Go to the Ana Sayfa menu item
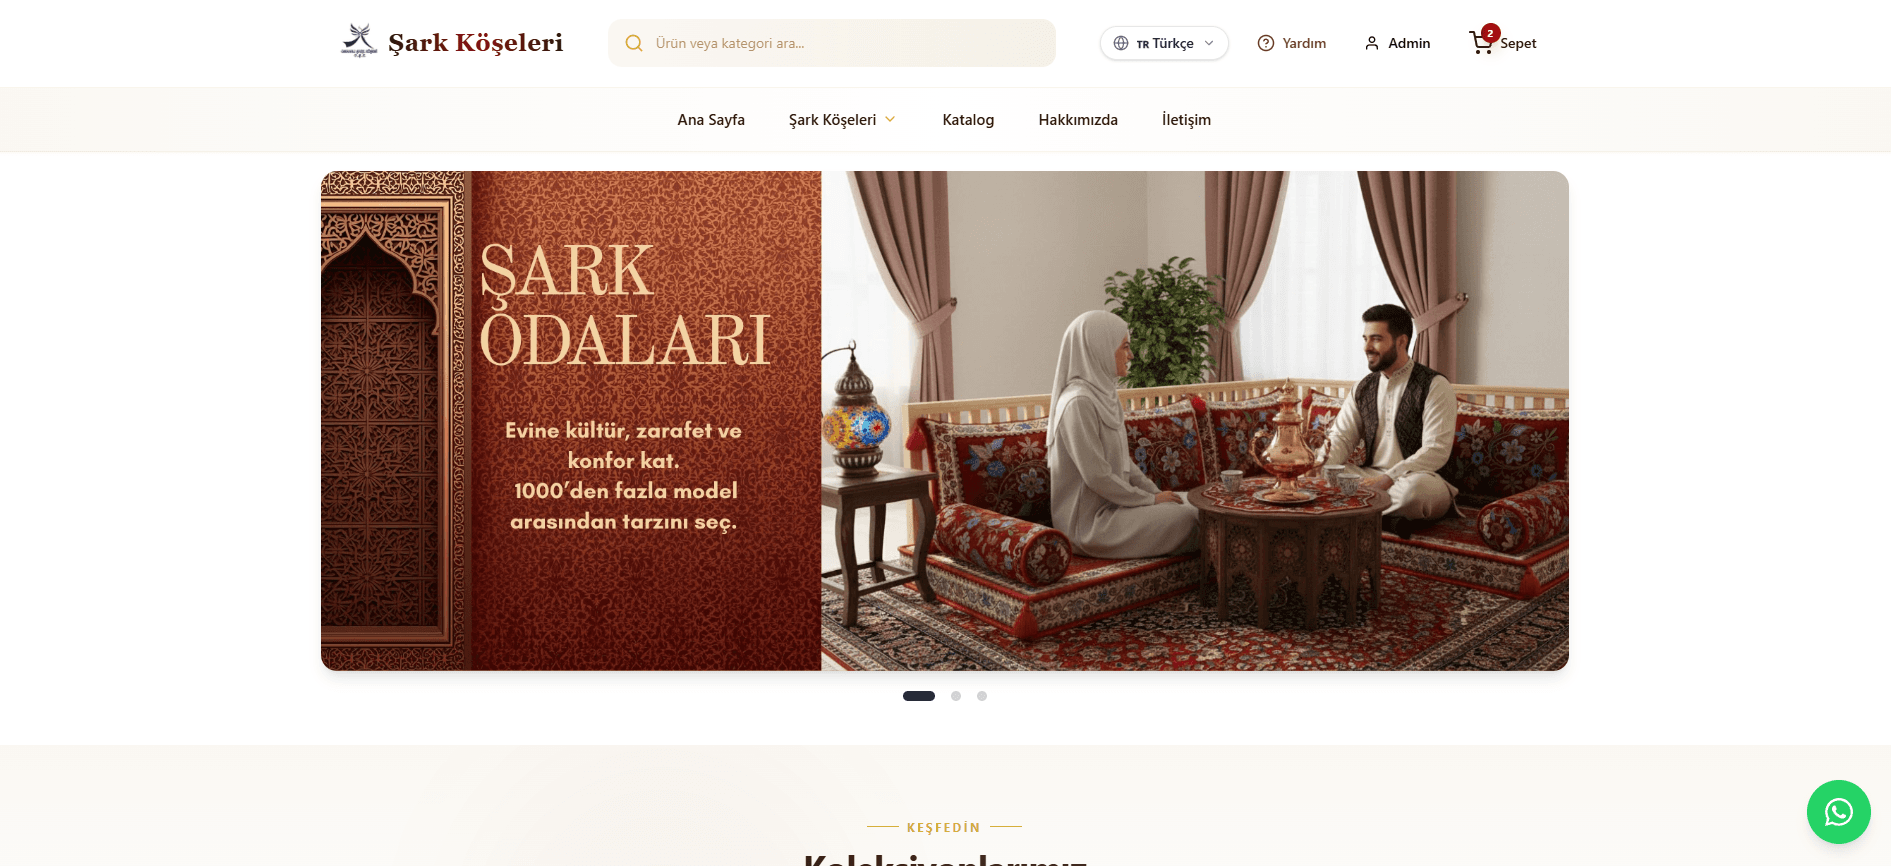Viewport: 1891px width, 866px height. (x=711, y=119)
